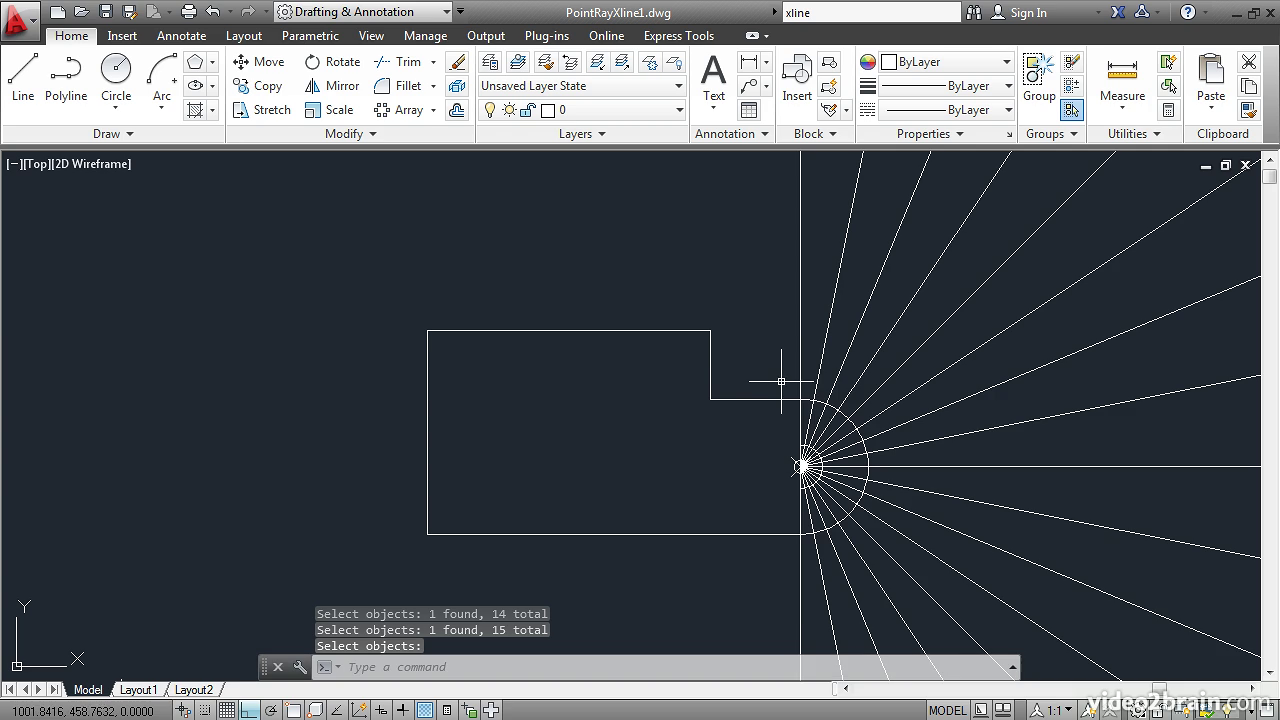Click the Measure tool
The height and width of the screenshot is (720, 1280).
click(x=1122, y=78)
